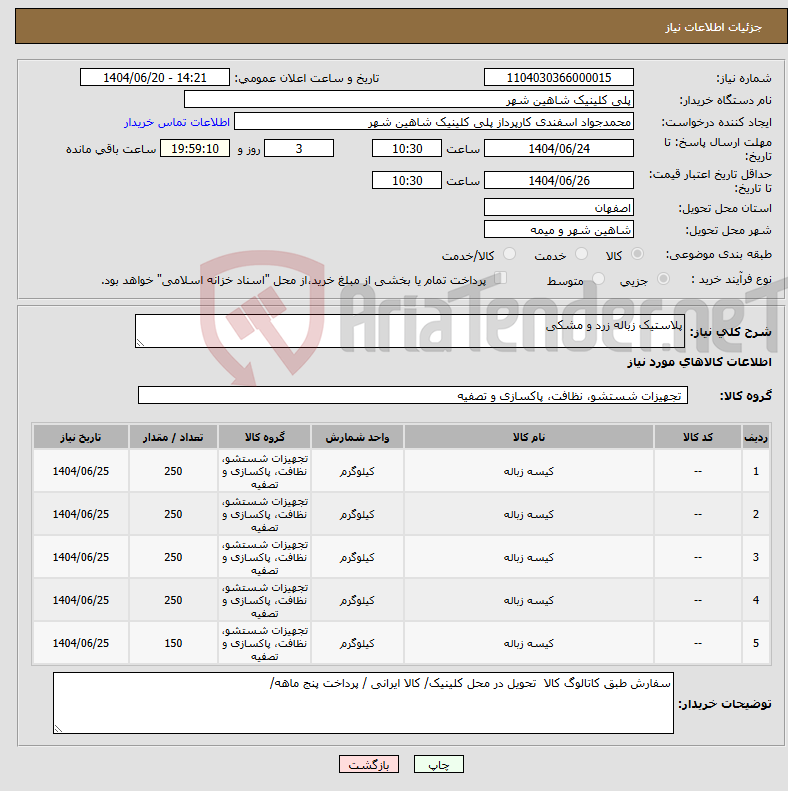This screenshot has height=791, width=788.
Task: Click response deadline time 10:30 field
Action: (x=407, y=148)
